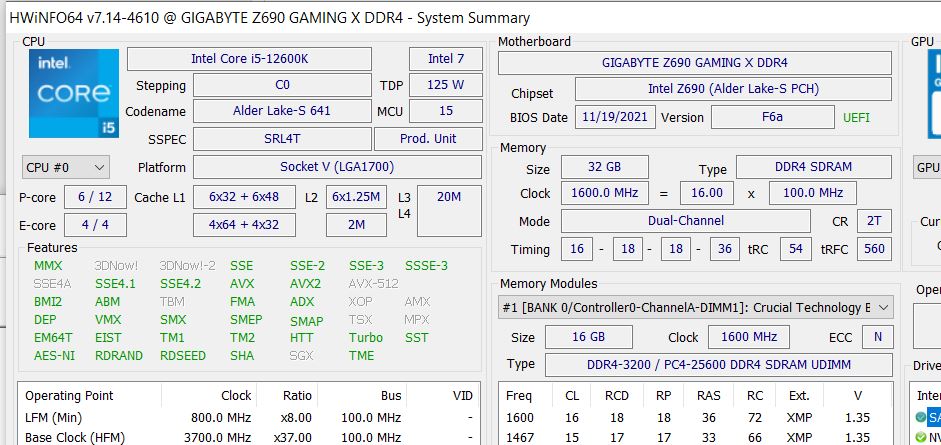Click the memory Clock 1600.0 MHz field
941x445 pixels.
click(x=604, y=193)
